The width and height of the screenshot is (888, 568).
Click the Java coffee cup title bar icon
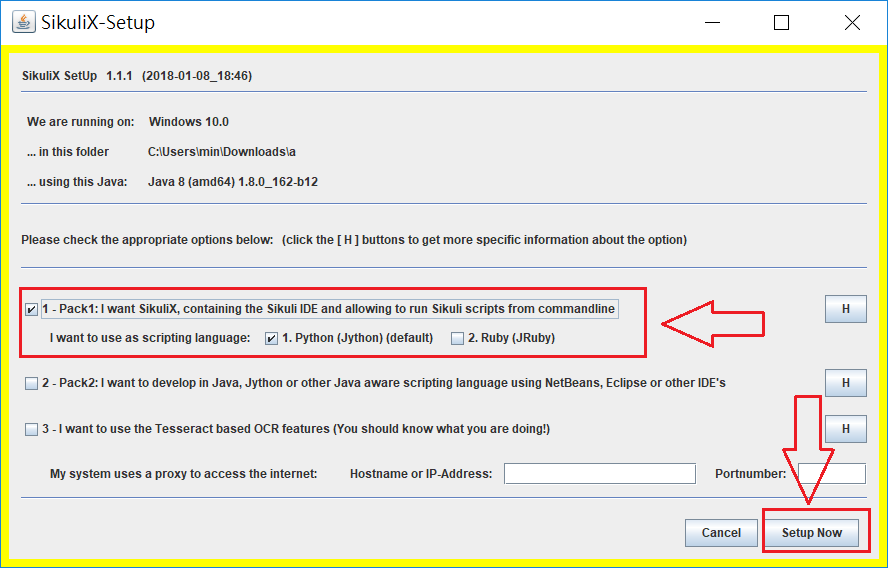(24, 22)
